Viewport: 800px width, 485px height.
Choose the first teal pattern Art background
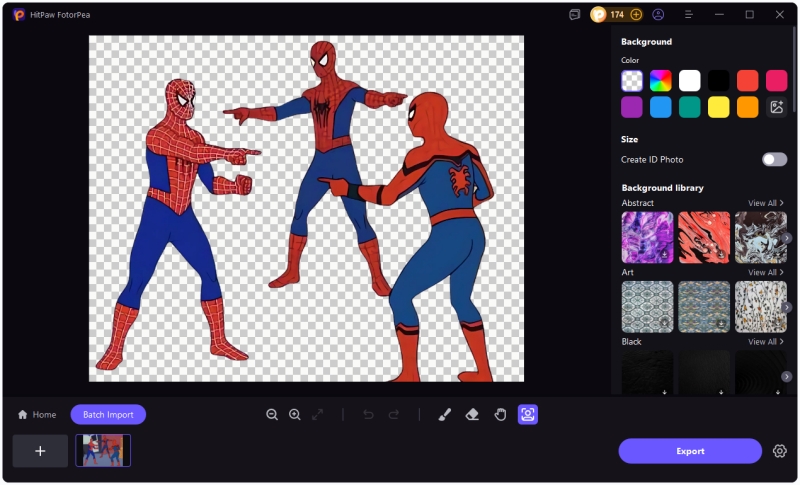click(x=647, y=307)
